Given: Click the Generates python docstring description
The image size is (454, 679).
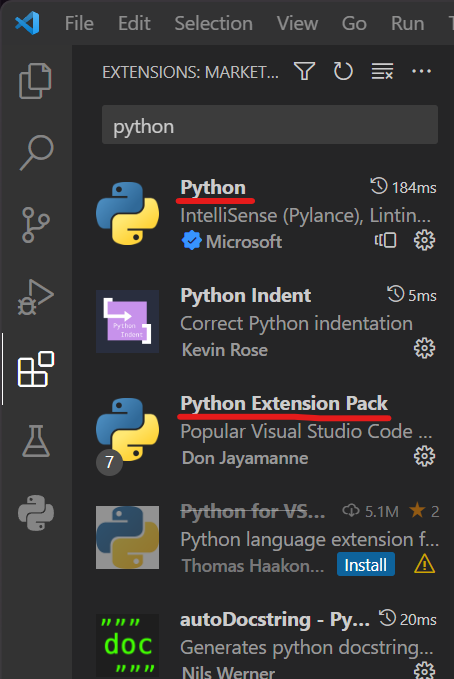Looking at the screenshot, I should [307, 647].
